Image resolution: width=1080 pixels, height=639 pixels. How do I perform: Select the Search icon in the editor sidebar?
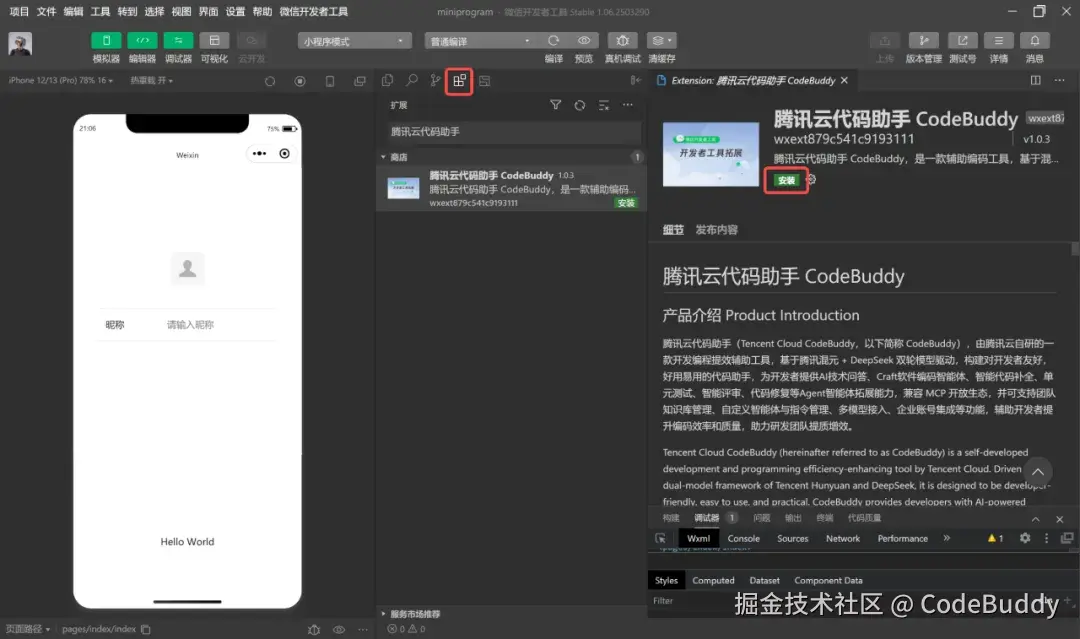(x=411, y=82)
